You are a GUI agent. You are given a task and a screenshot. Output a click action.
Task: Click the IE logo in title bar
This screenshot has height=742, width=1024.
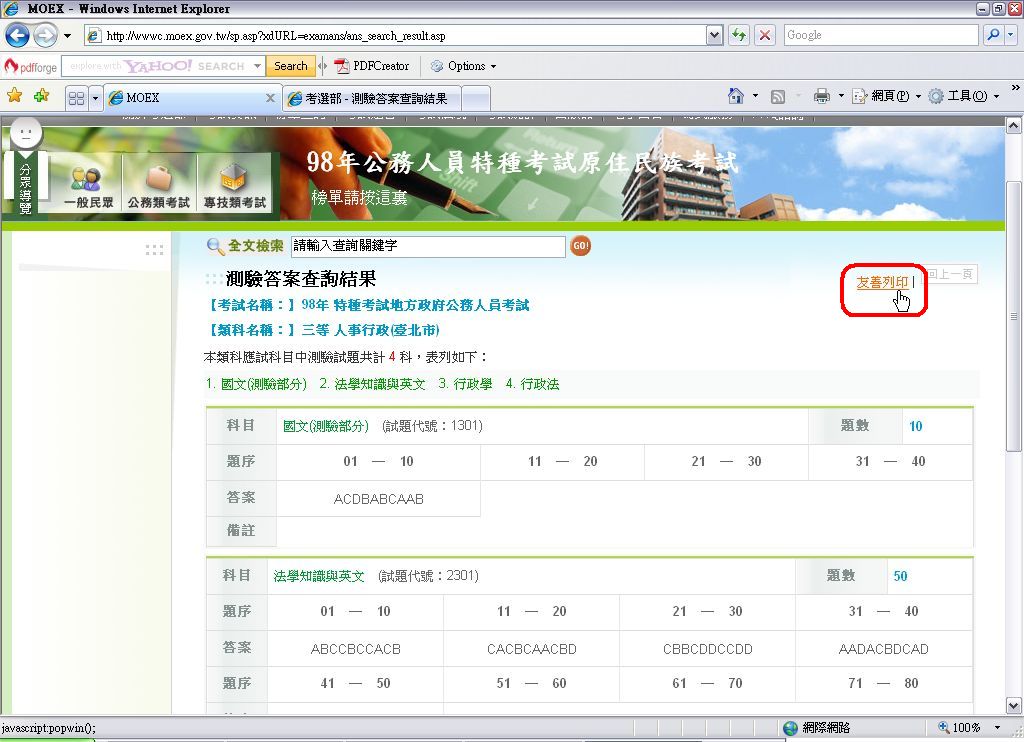tap(11, 8)
